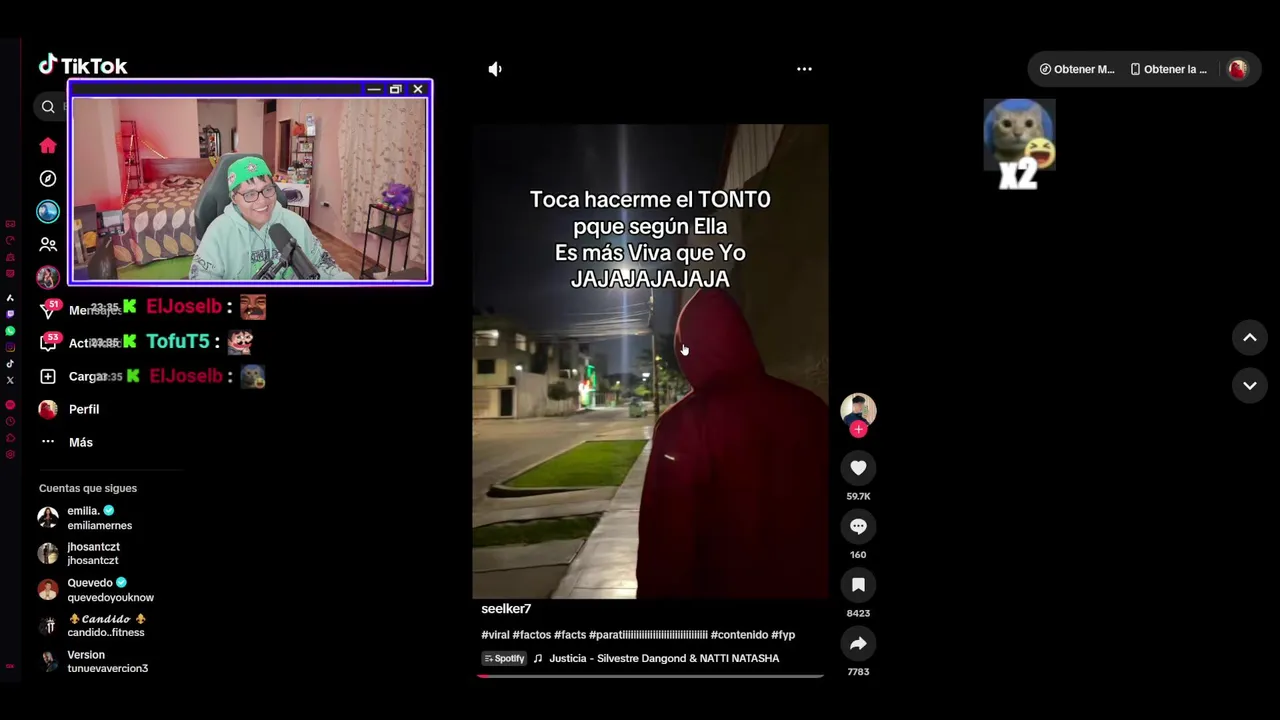
Task: Open the seelker7 username link
Action: (x=506, y=609)
